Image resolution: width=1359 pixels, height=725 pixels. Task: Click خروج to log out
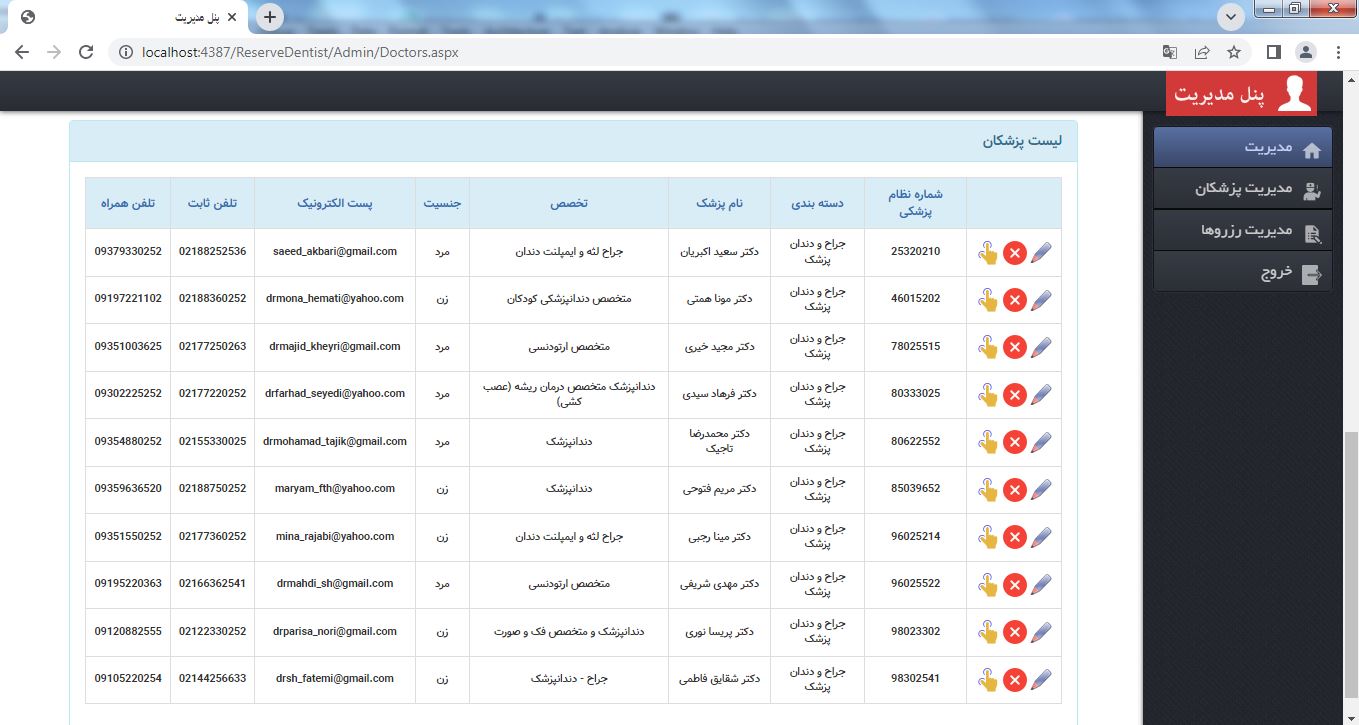(1243, 273)
